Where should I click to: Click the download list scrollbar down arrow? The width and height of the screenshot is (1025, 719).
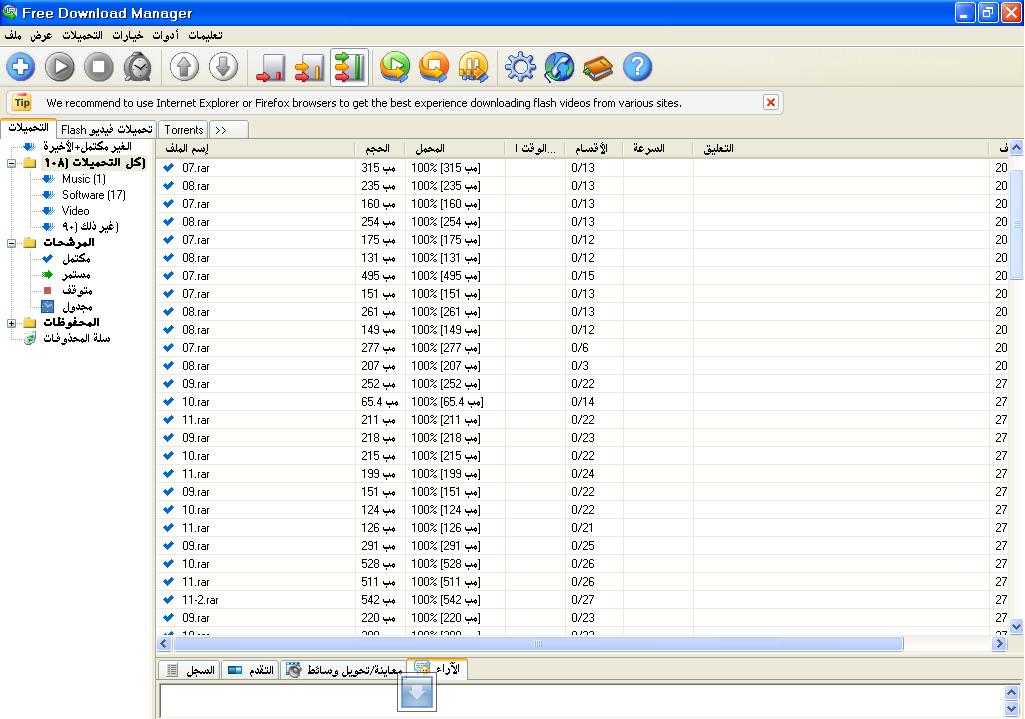1016,626
